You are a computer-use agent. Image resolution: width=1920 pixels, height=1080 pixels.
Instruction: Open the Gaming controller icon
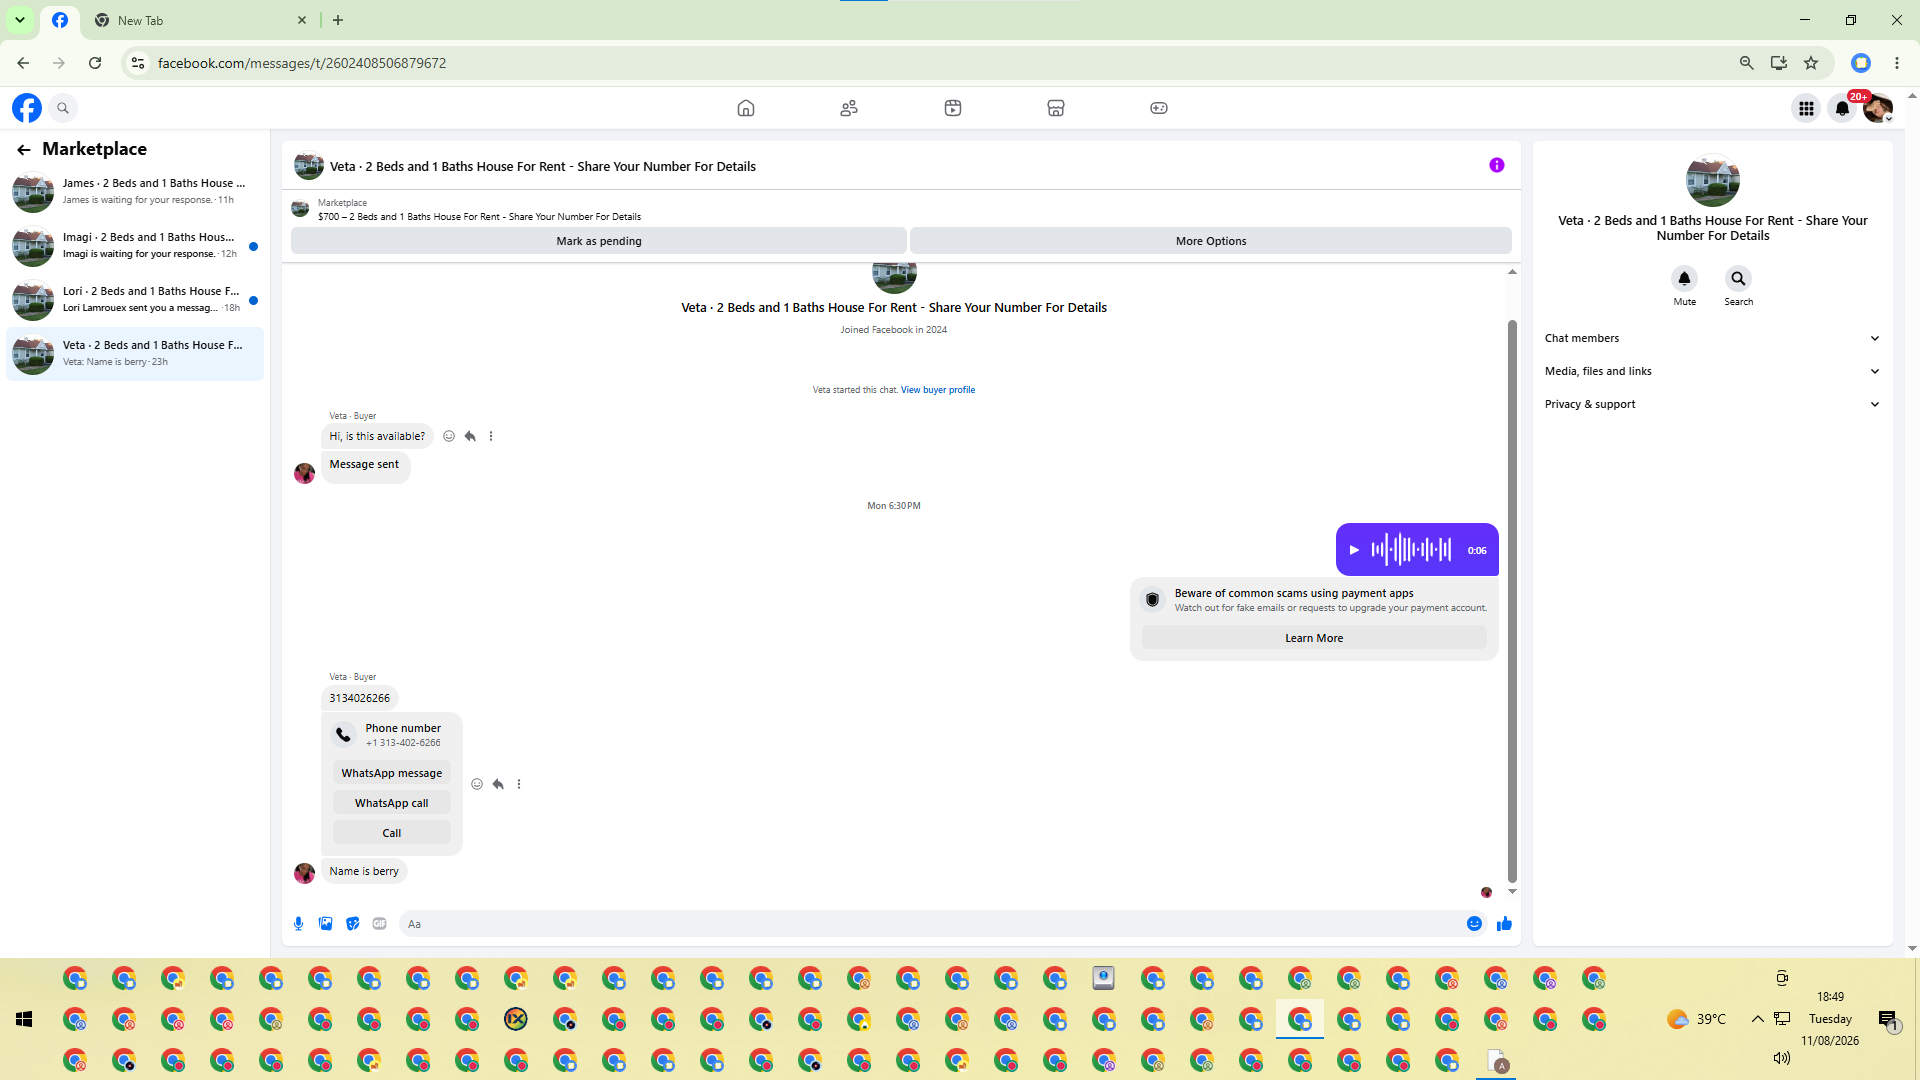pyautogui.click(x=1159, y=108)
